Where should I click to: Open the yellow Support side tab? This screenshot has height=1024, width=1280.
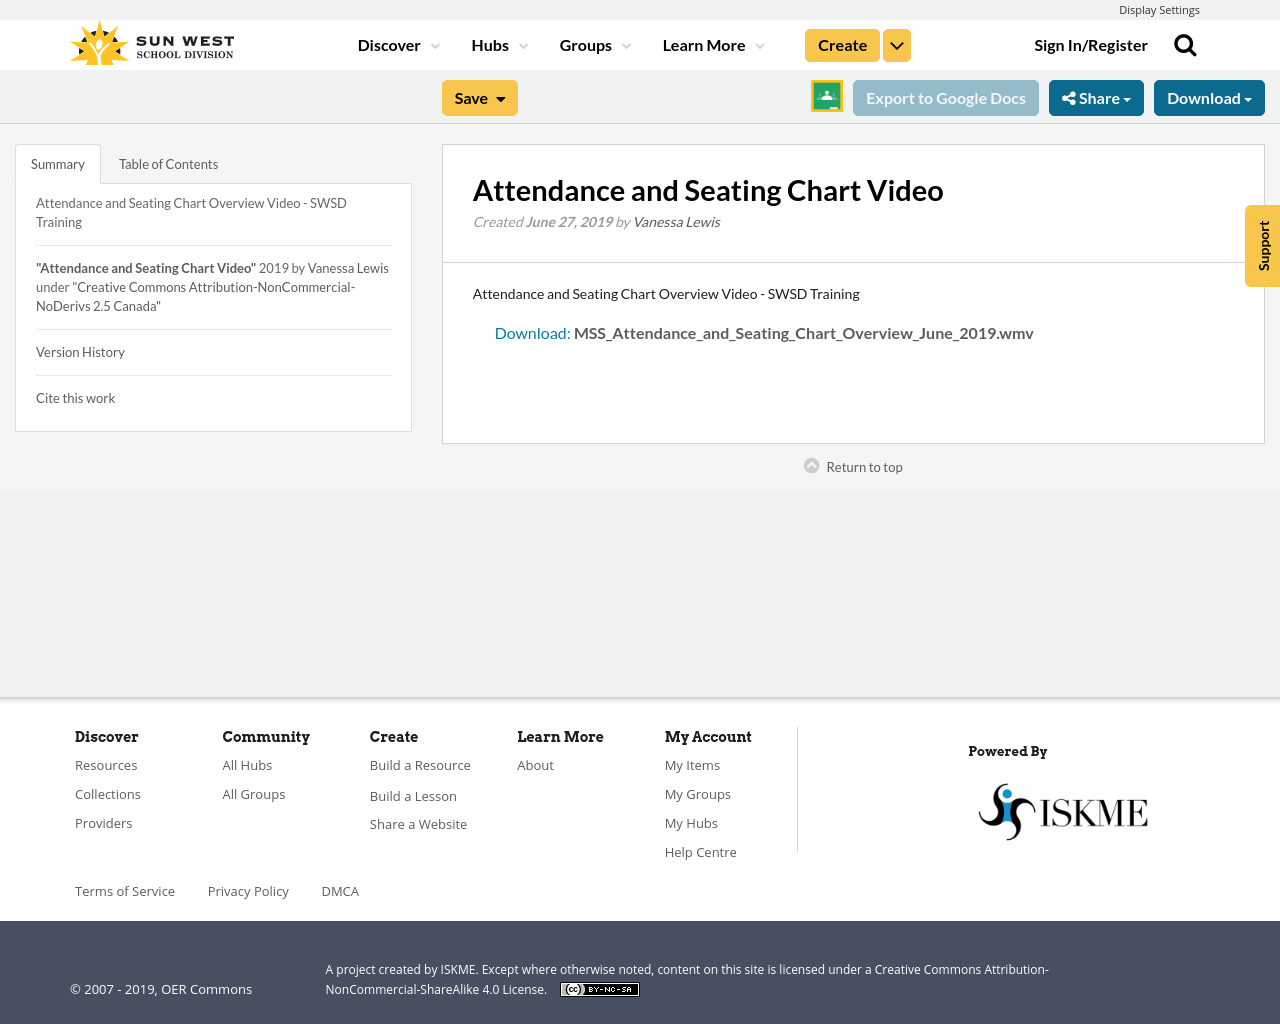pos(1263,246)
